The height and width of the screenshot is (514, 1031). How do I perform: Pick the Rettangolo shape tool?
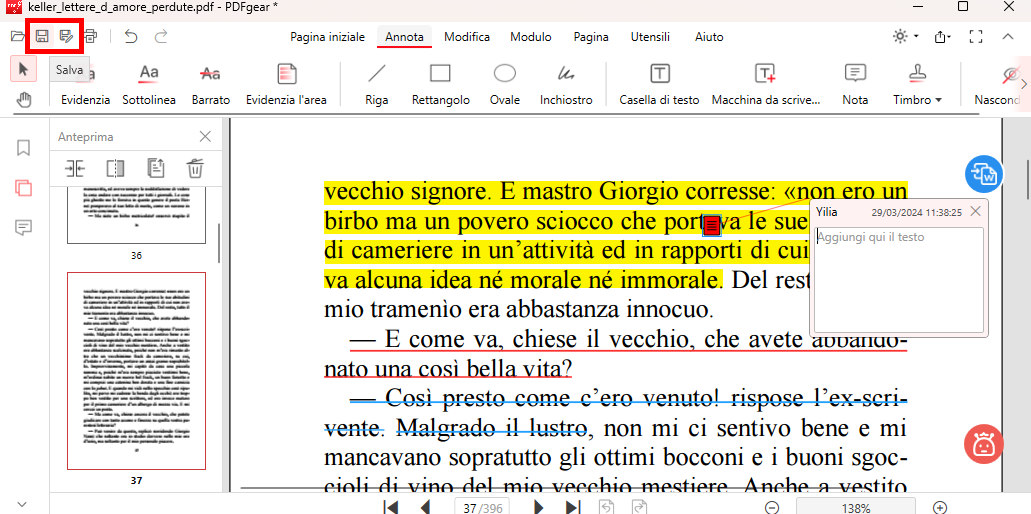coord(441,83)
